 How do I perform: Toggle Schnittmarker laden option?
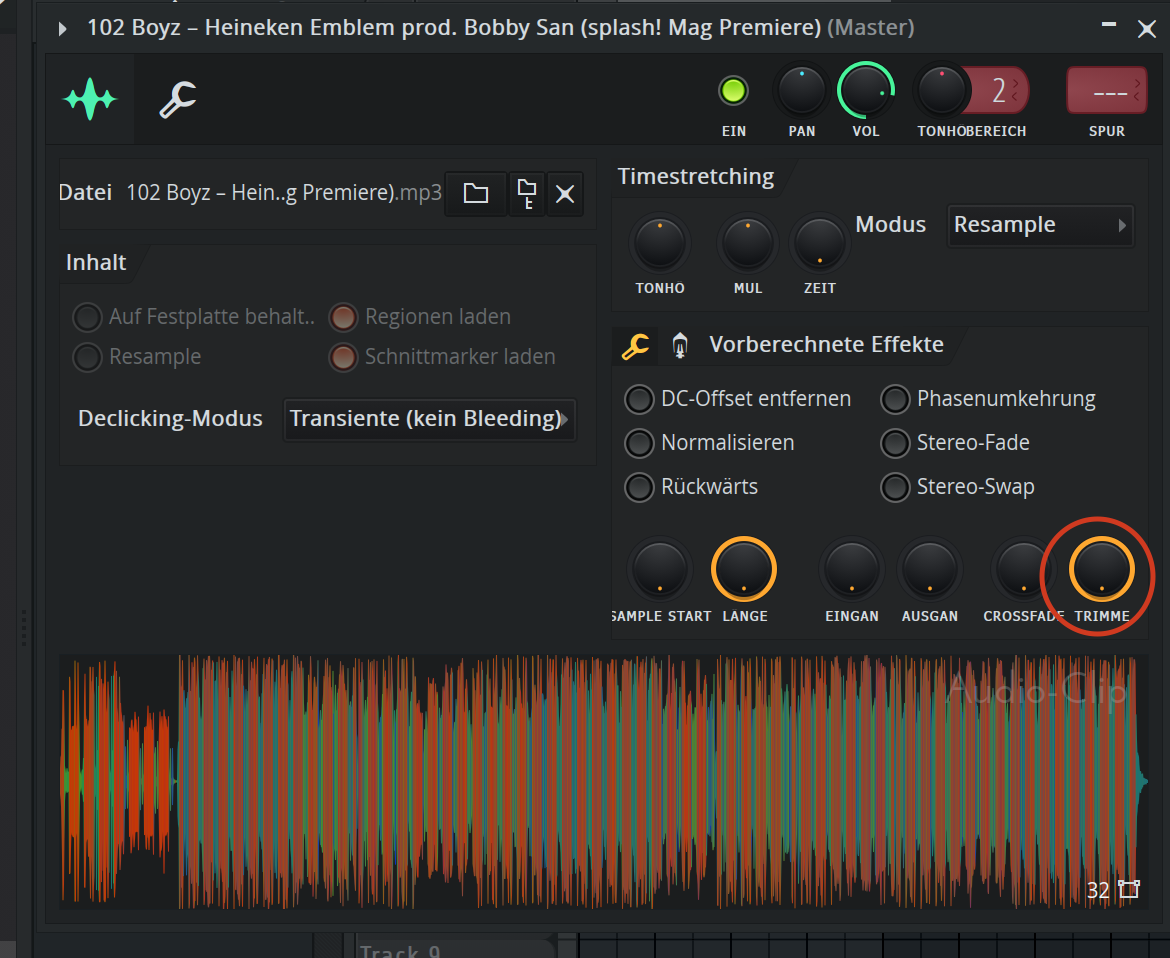(343, 357)
